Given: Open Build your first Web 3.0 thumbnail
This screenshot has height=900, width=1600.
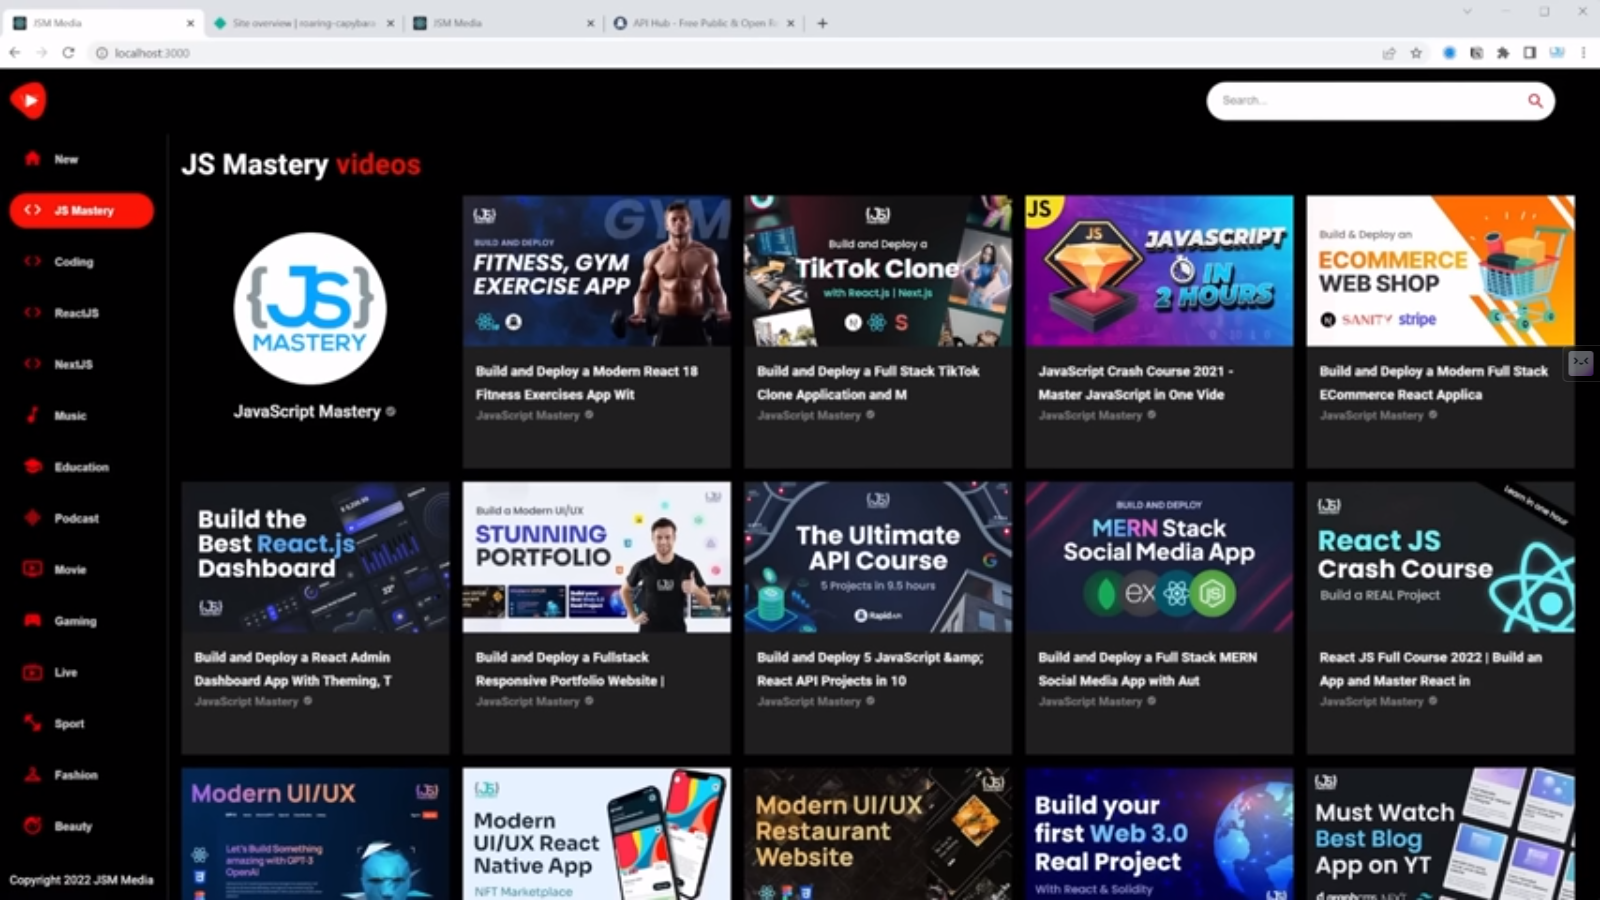Looking at the screenshot, I should 1159,834.
